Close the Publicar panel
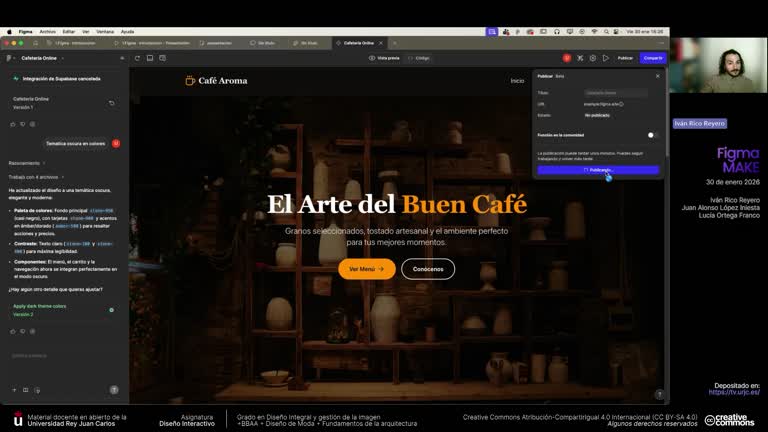The width and height of the screenshot is (768, 432). 657,76
